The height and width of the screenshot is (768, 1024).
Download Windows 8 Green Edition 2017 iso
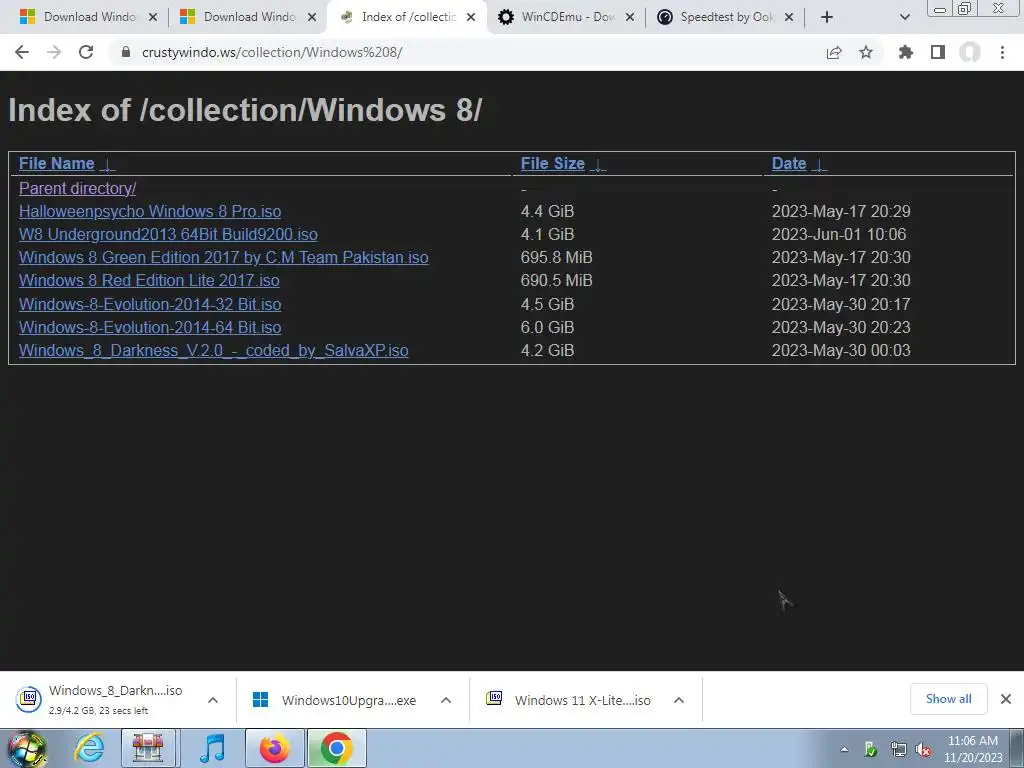click(x=224, y=257)
